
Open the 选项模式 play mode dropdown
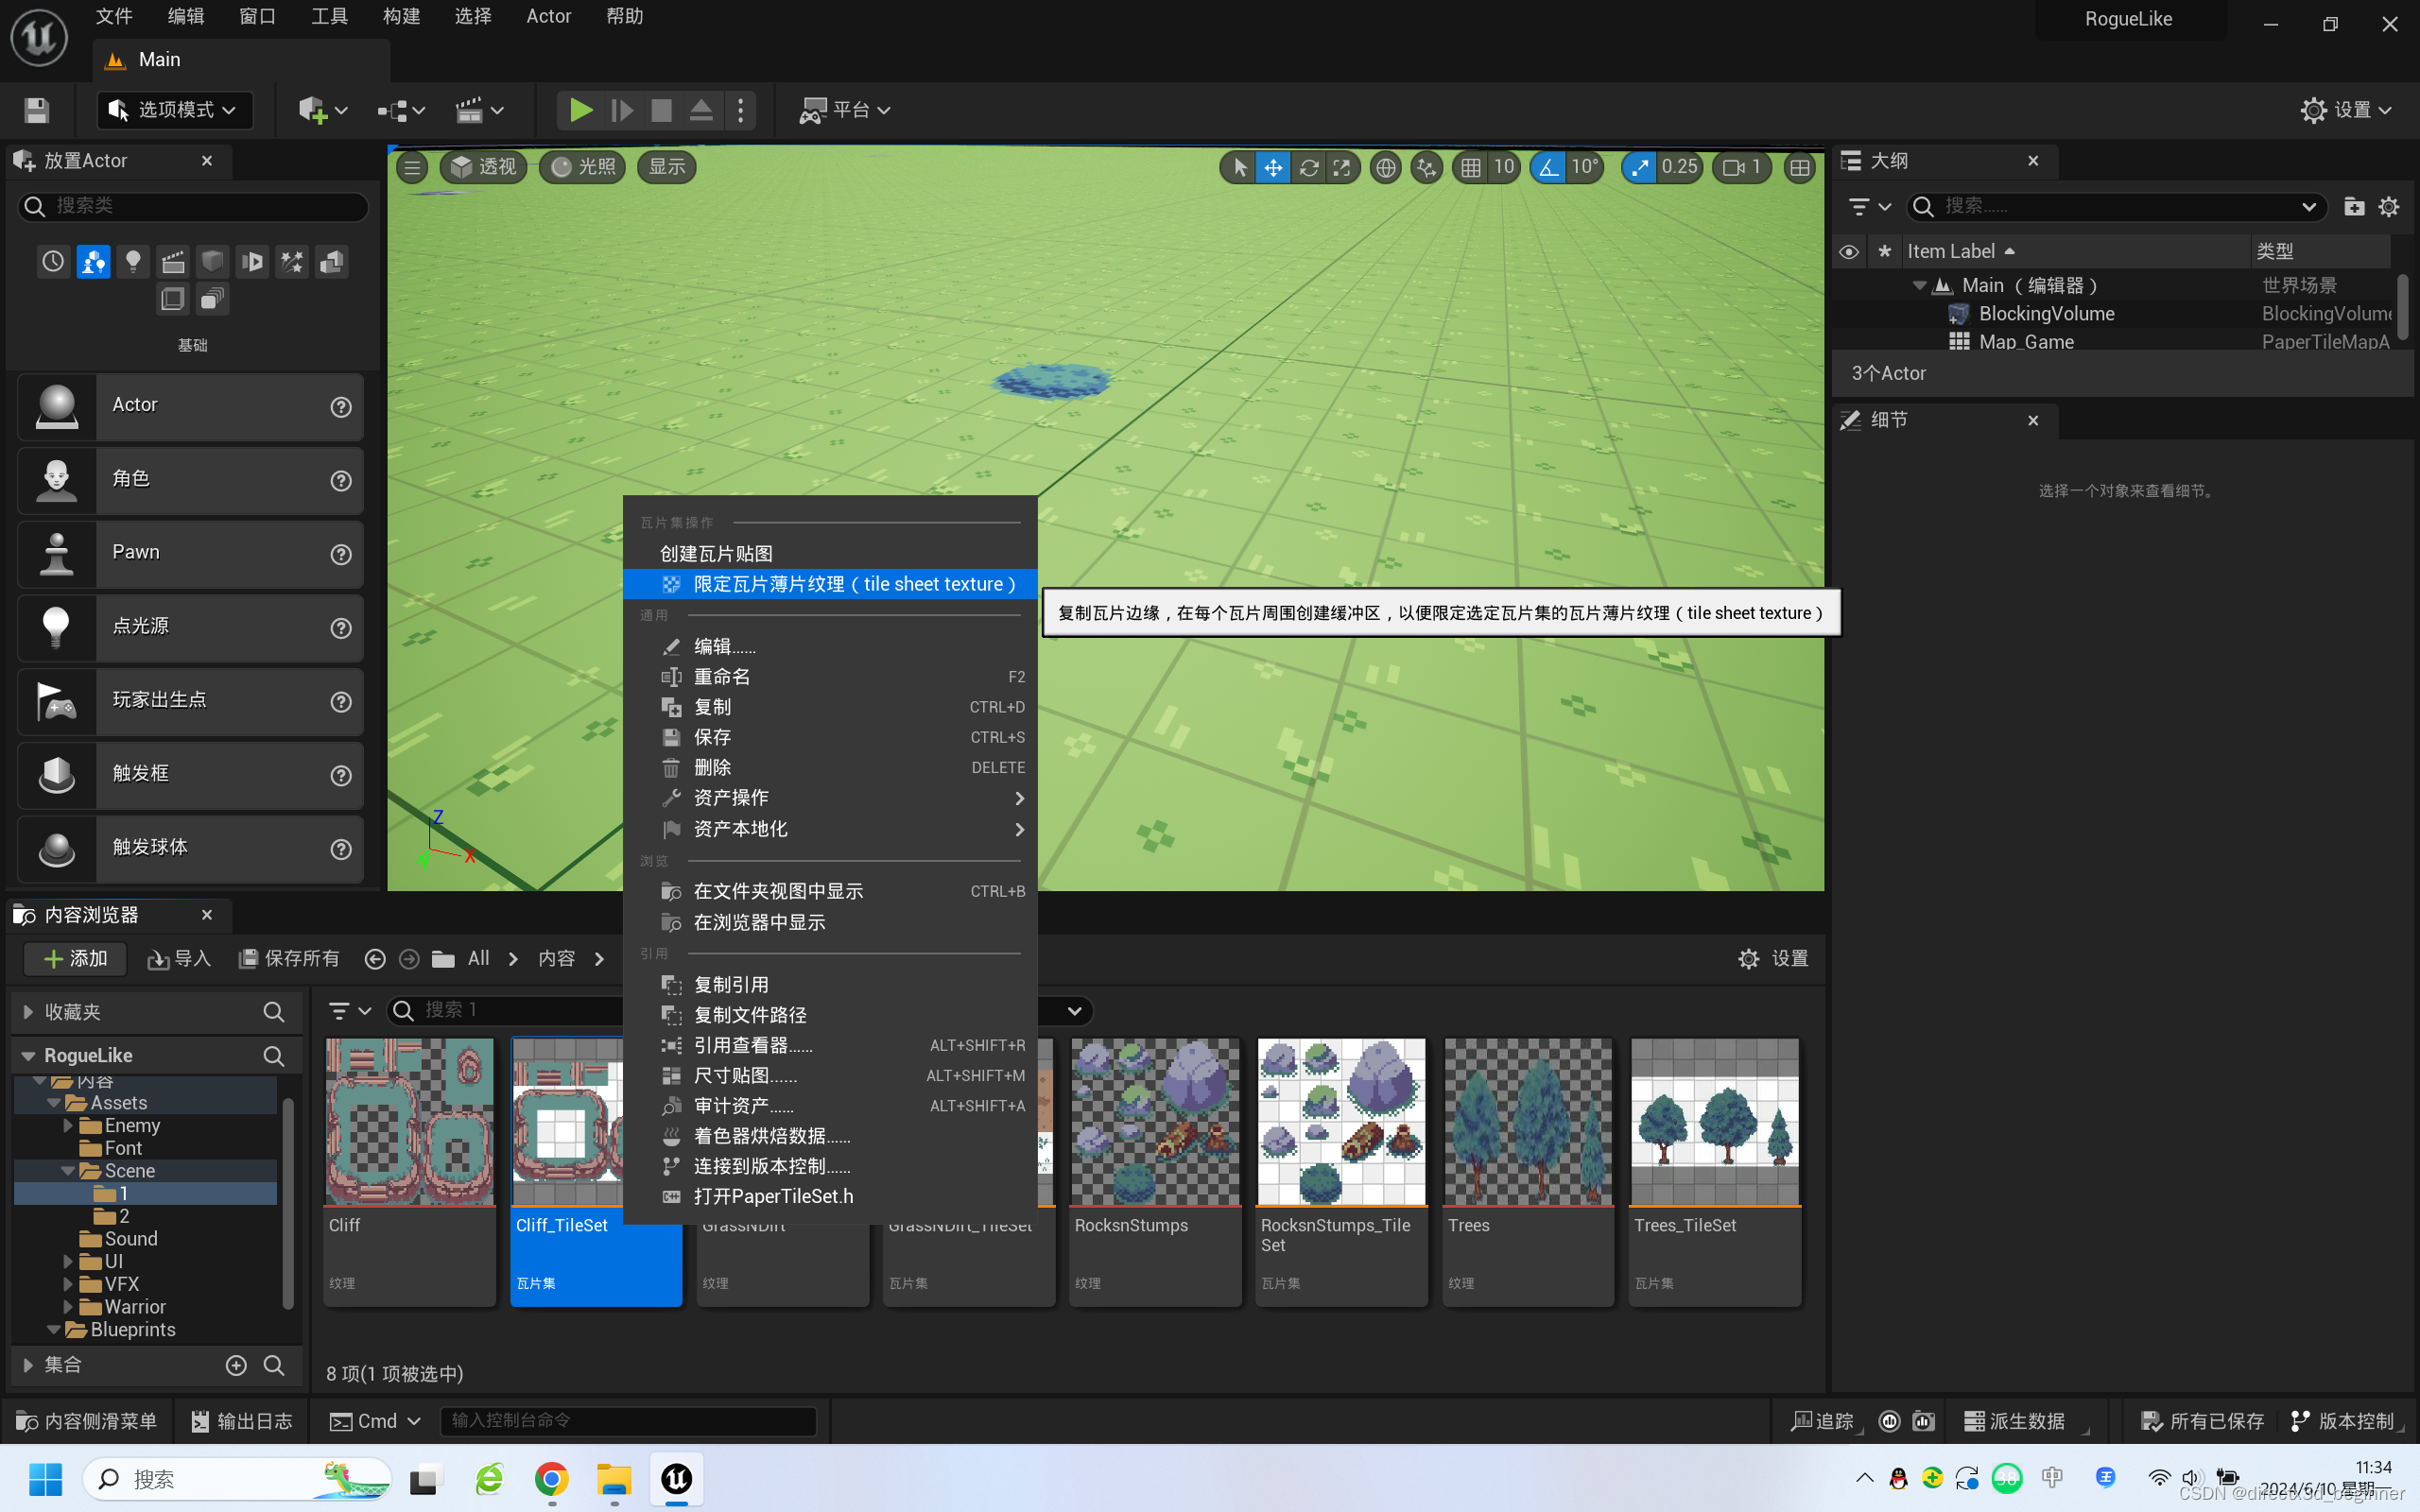pyautogui.click(x=174, y=110)
